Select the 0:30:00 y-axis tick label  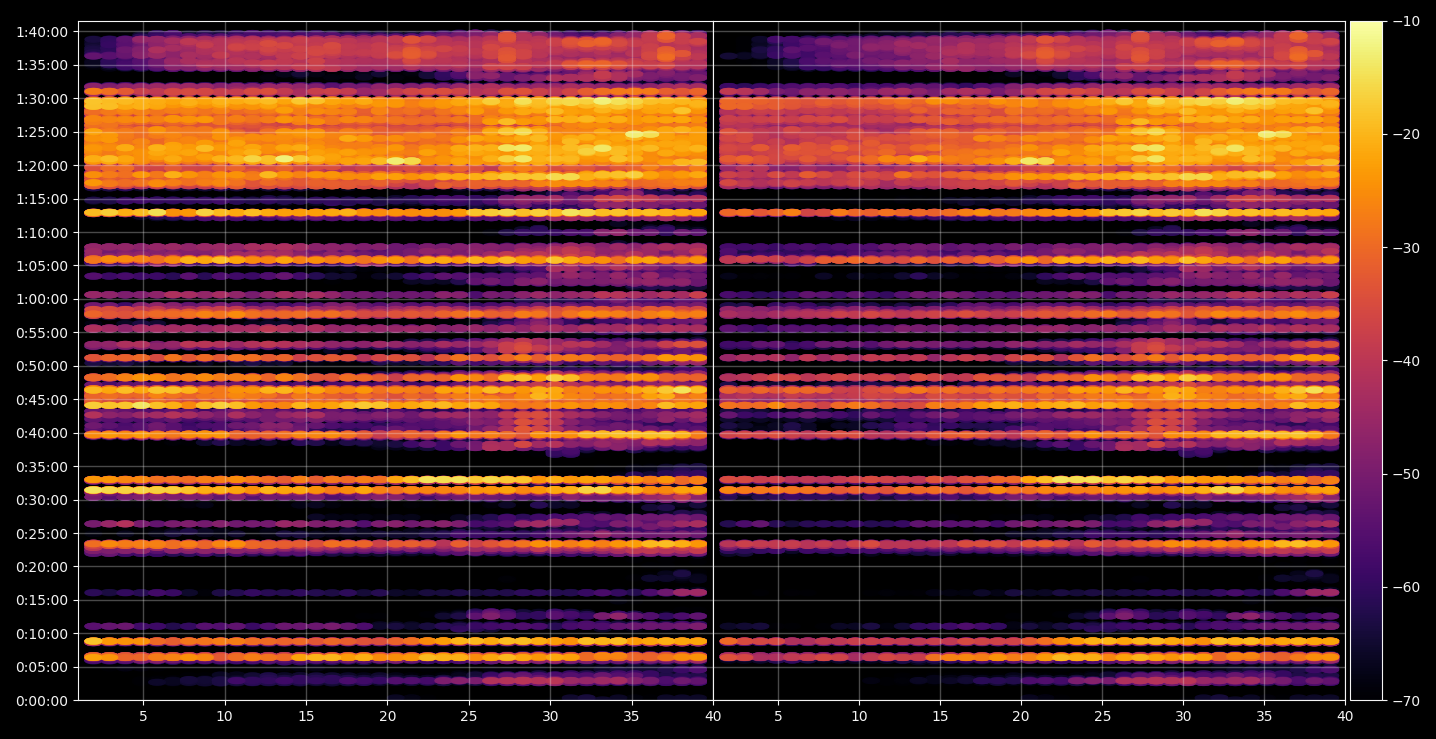(x=42, y=500)
